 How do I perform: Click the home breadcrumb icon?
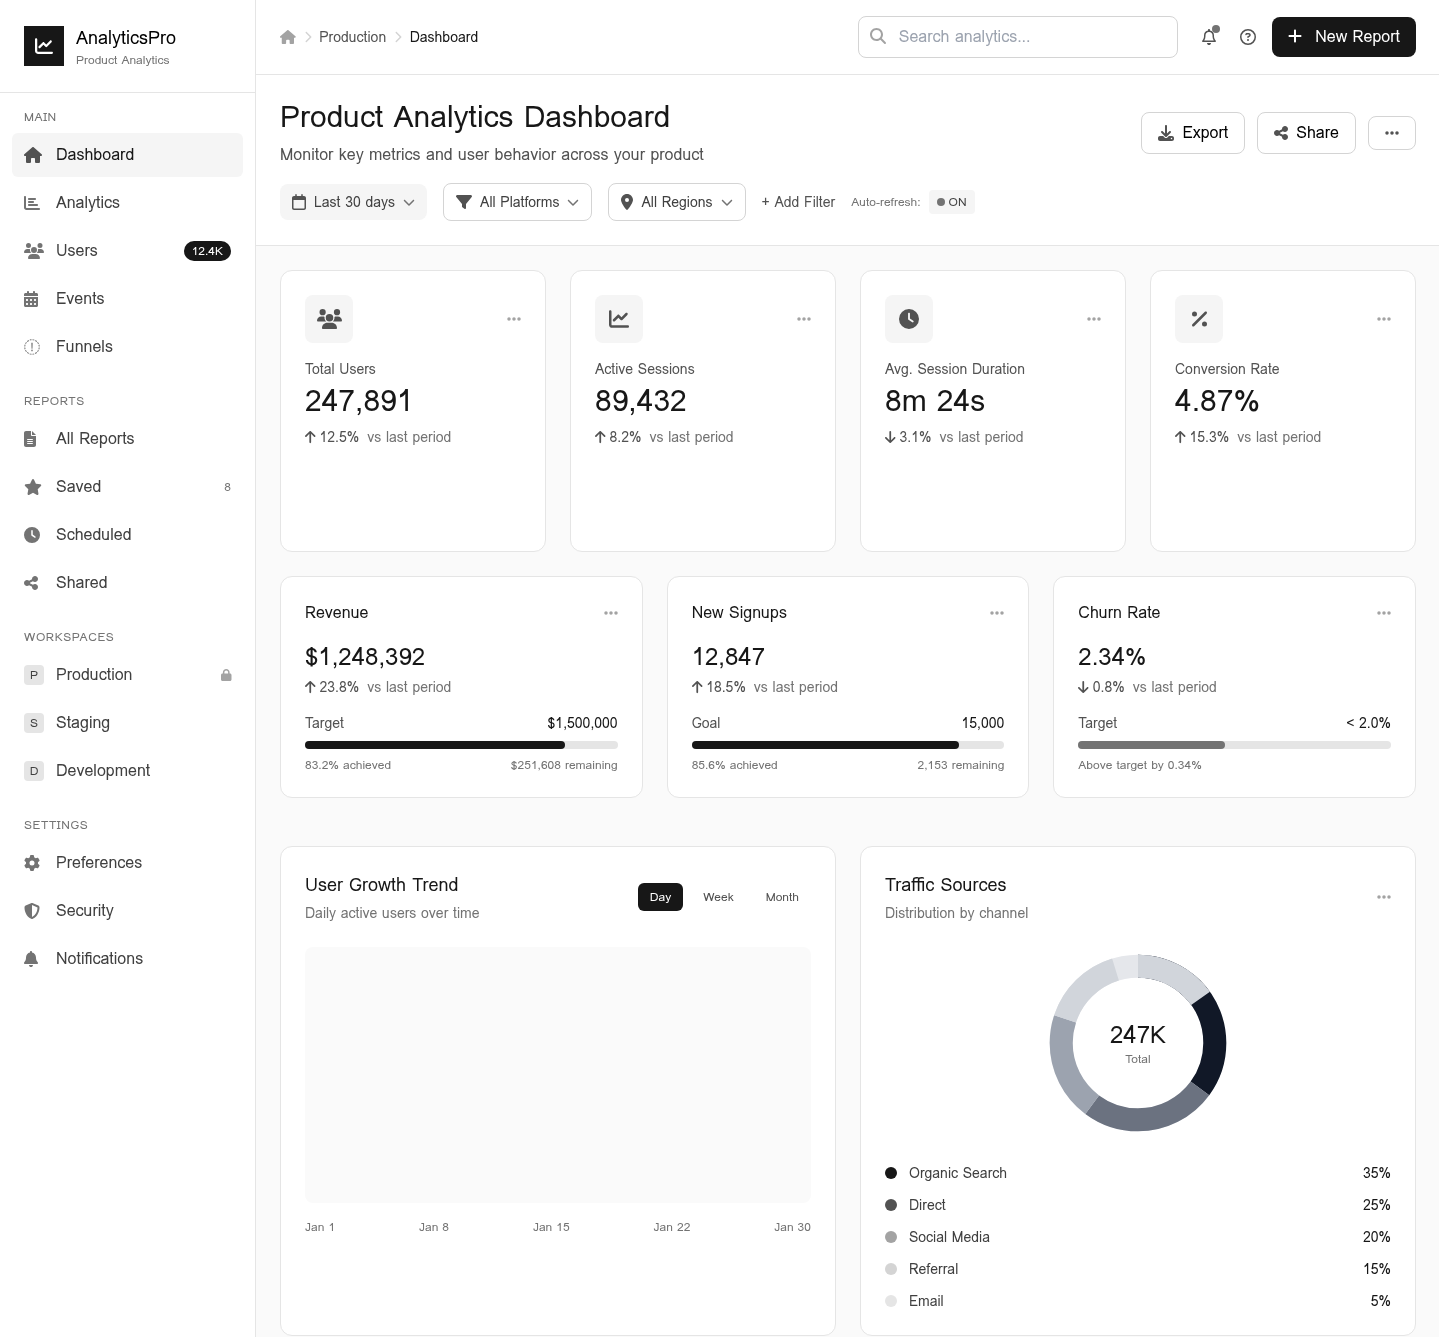(288, 37)
